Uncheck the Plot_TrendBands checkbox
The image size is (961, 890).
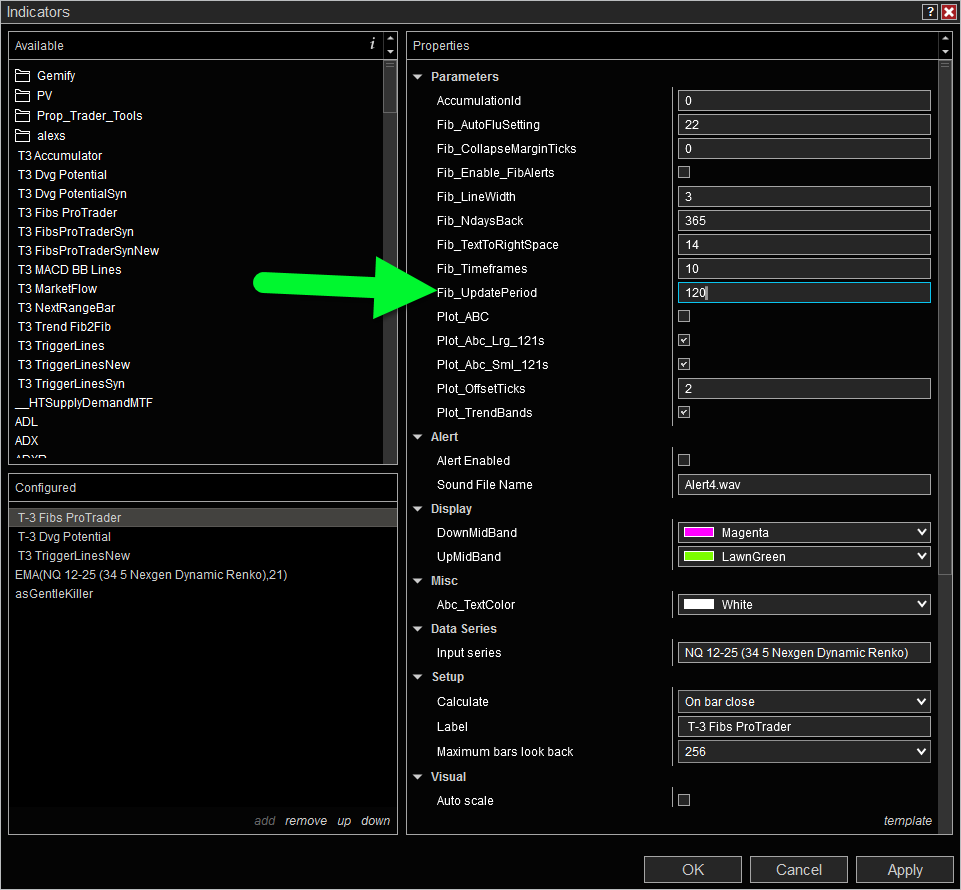coord(684,413)
